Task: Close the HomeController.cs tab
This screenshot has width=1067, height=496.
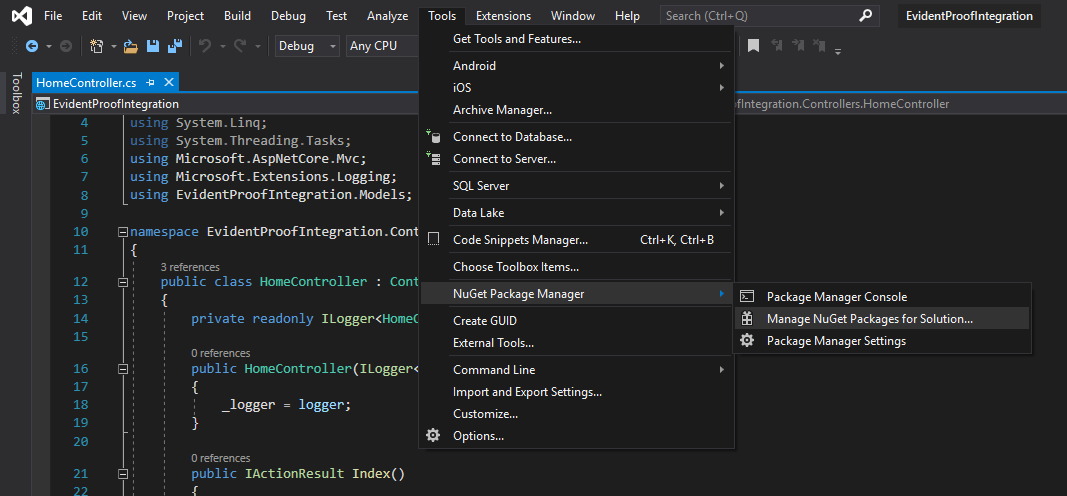Action: pyautogui.click(x=169, y=82)
